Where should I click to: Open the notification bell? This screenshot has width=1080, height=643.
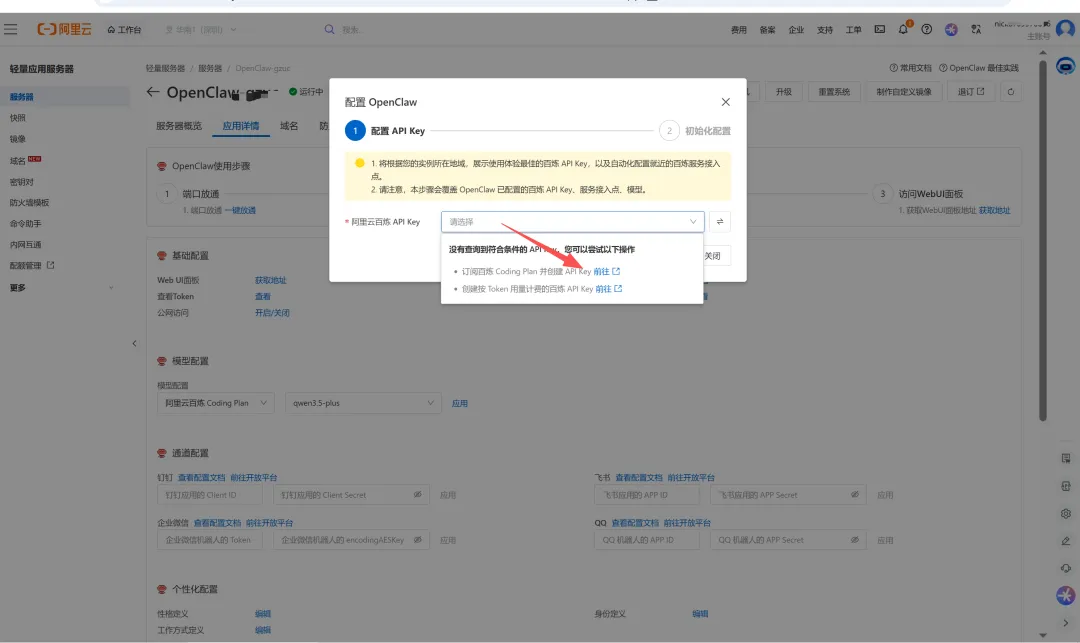pyautogui.click(x=903, y=30)
